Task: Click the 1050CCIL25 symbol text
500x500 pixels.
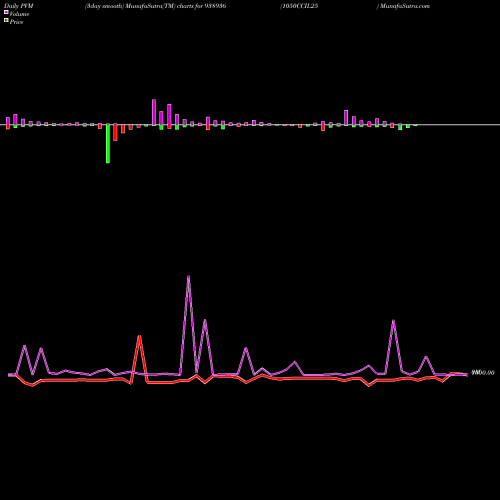Action: click(x=300, y=6)
